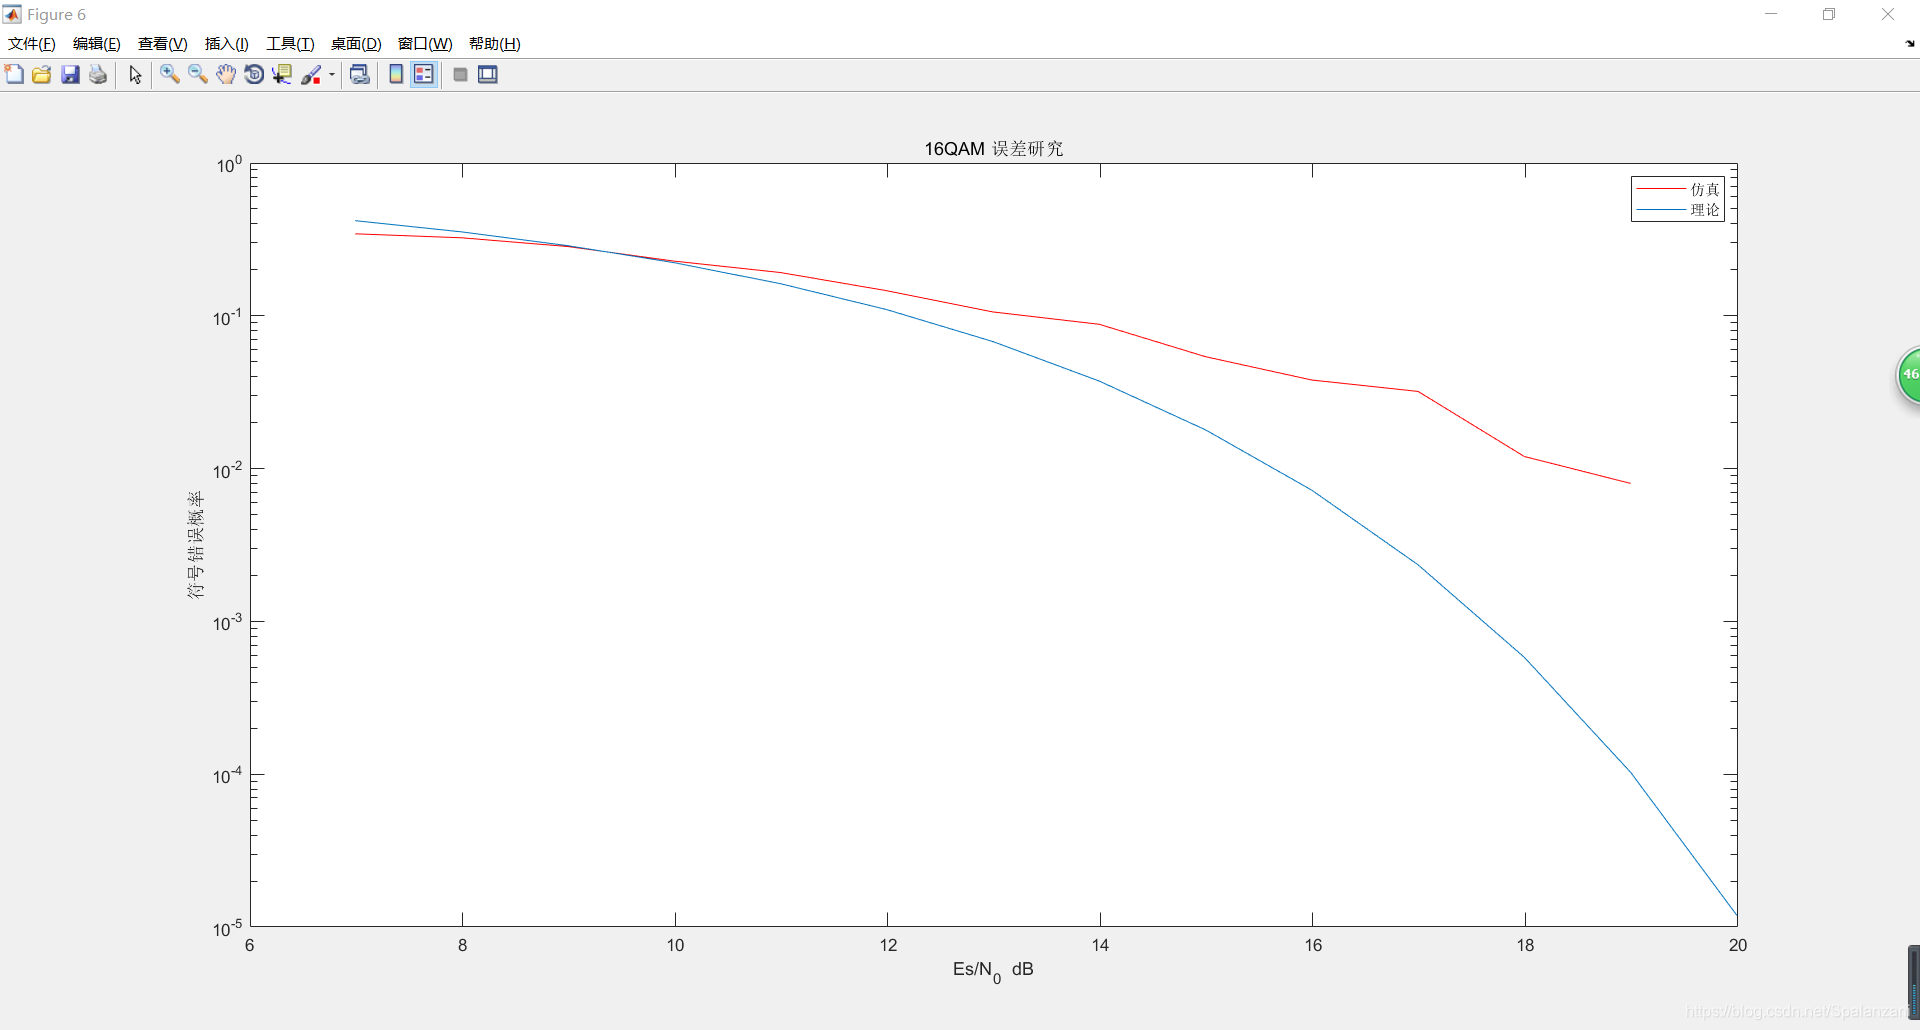This screenshot has width=1920, height=1030.
Task: Open the 查看(V) menu
Action: coord(163,44)
